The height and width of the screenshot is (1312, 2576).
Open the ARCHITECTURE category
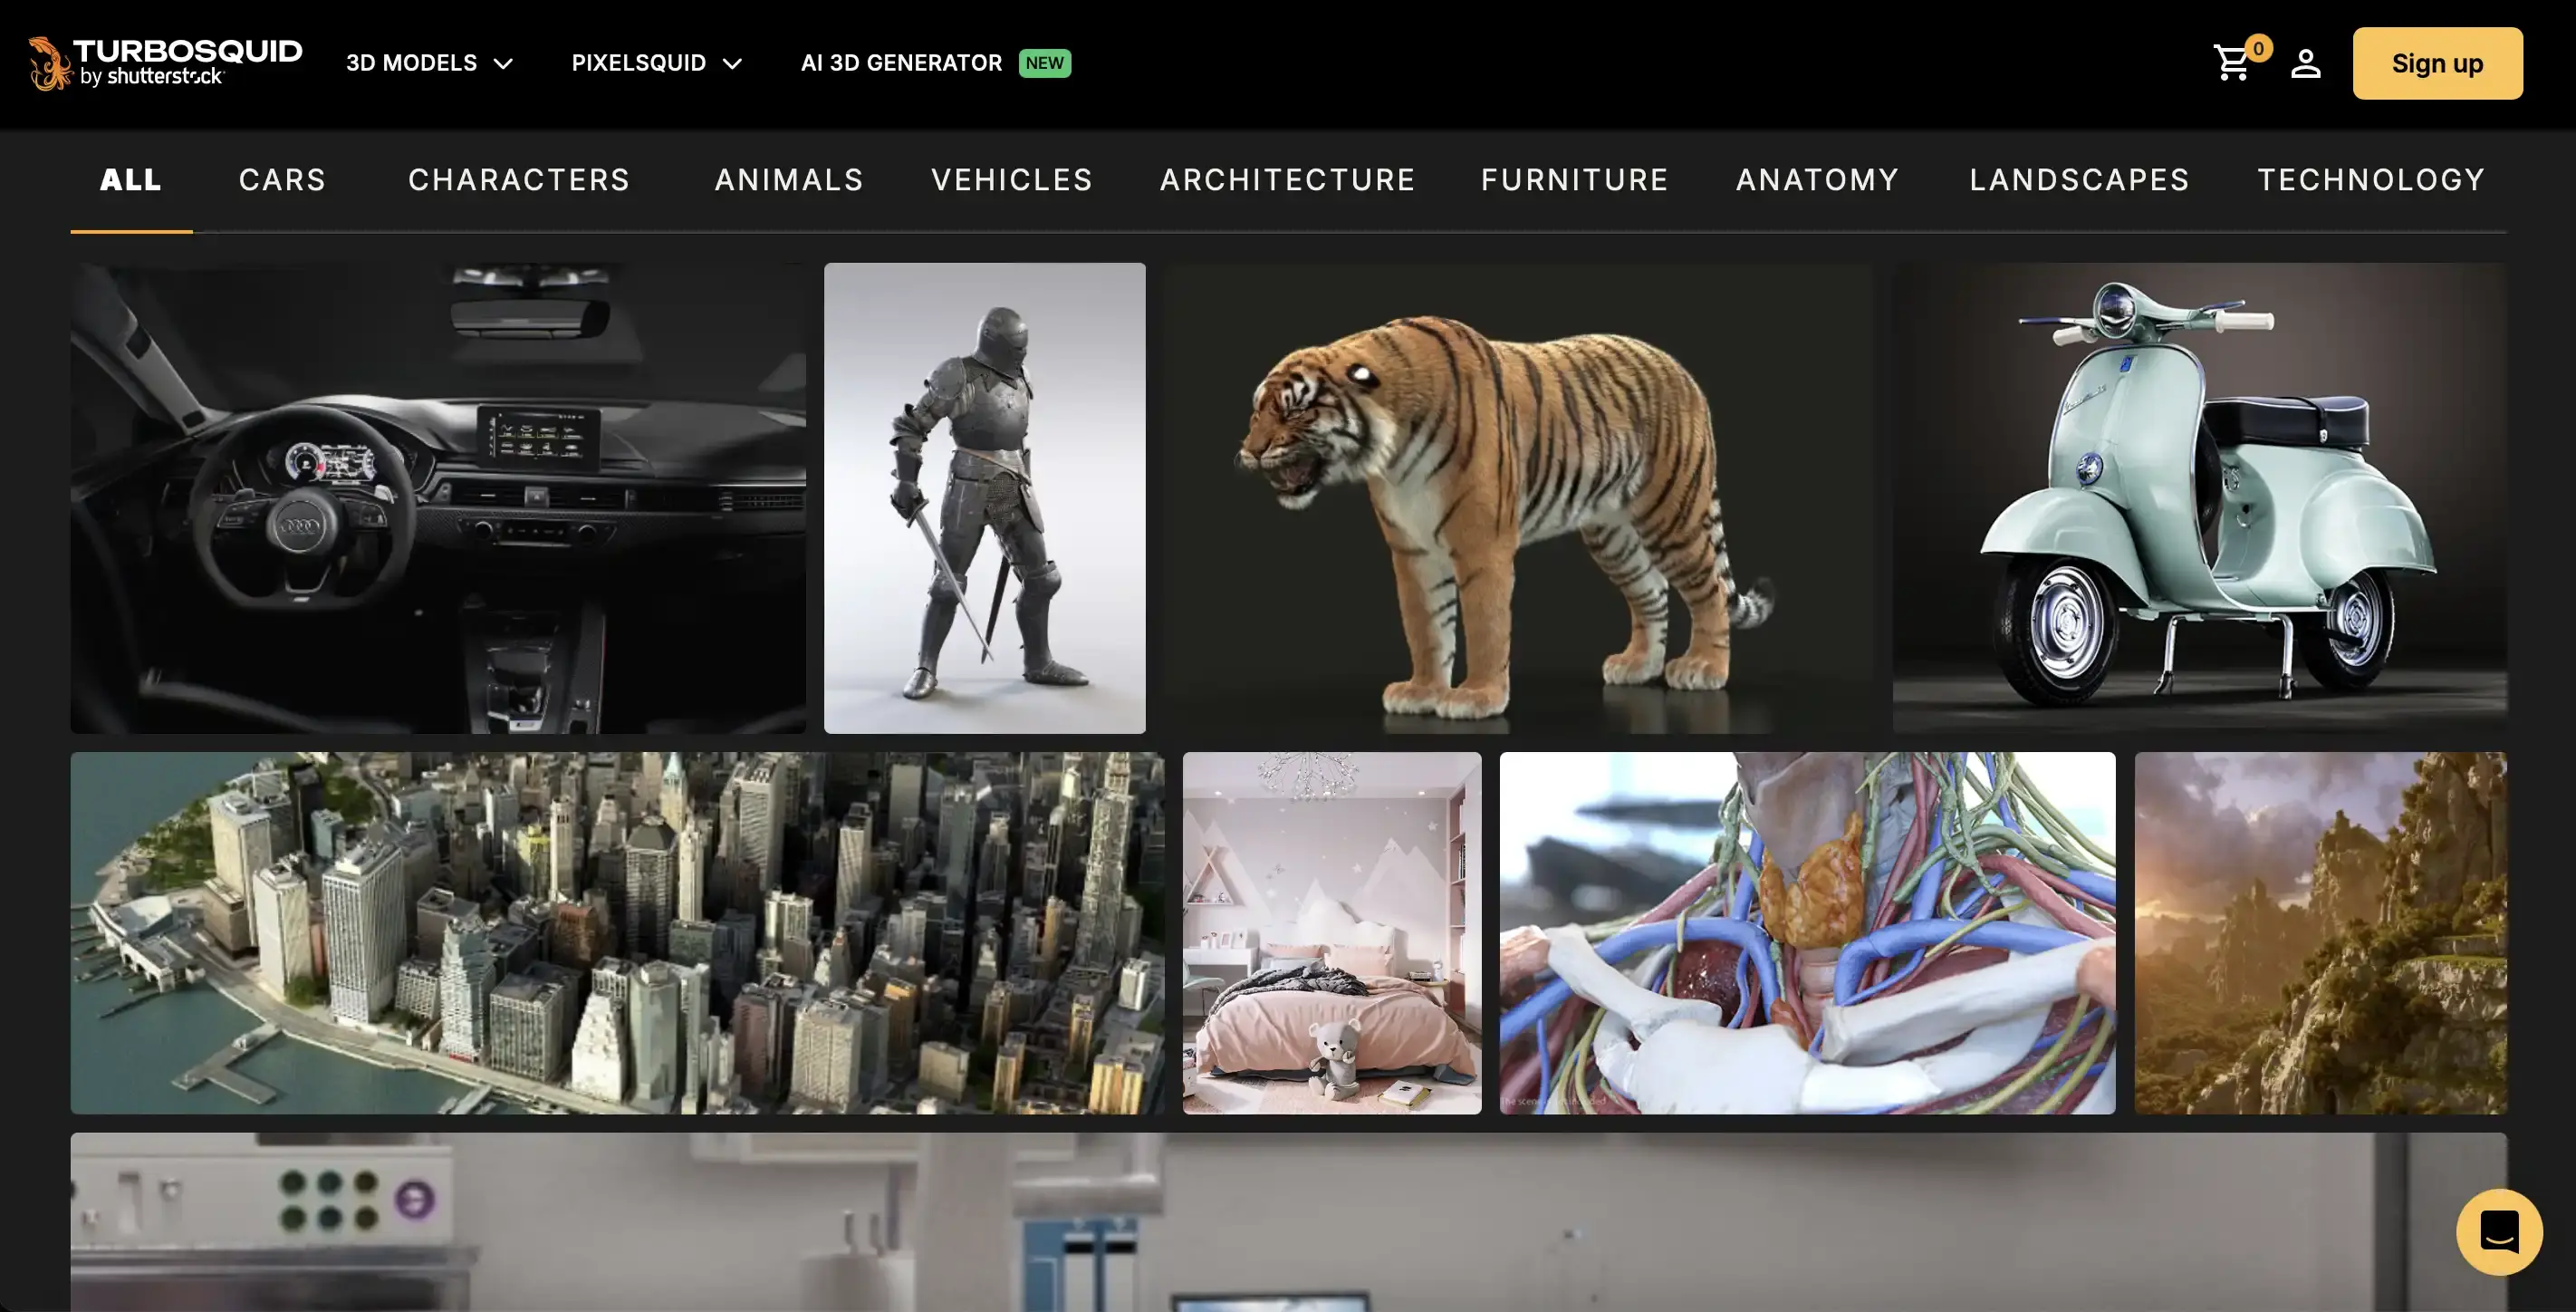[x=1287, y=180]
